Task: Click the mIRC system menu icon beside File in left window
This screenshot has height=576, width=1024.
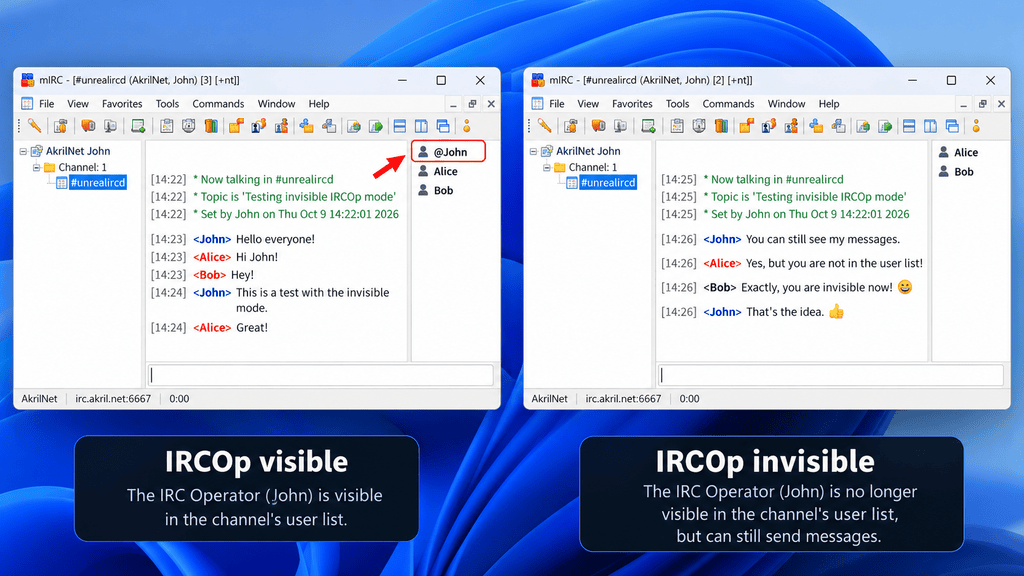Action: 27,103
